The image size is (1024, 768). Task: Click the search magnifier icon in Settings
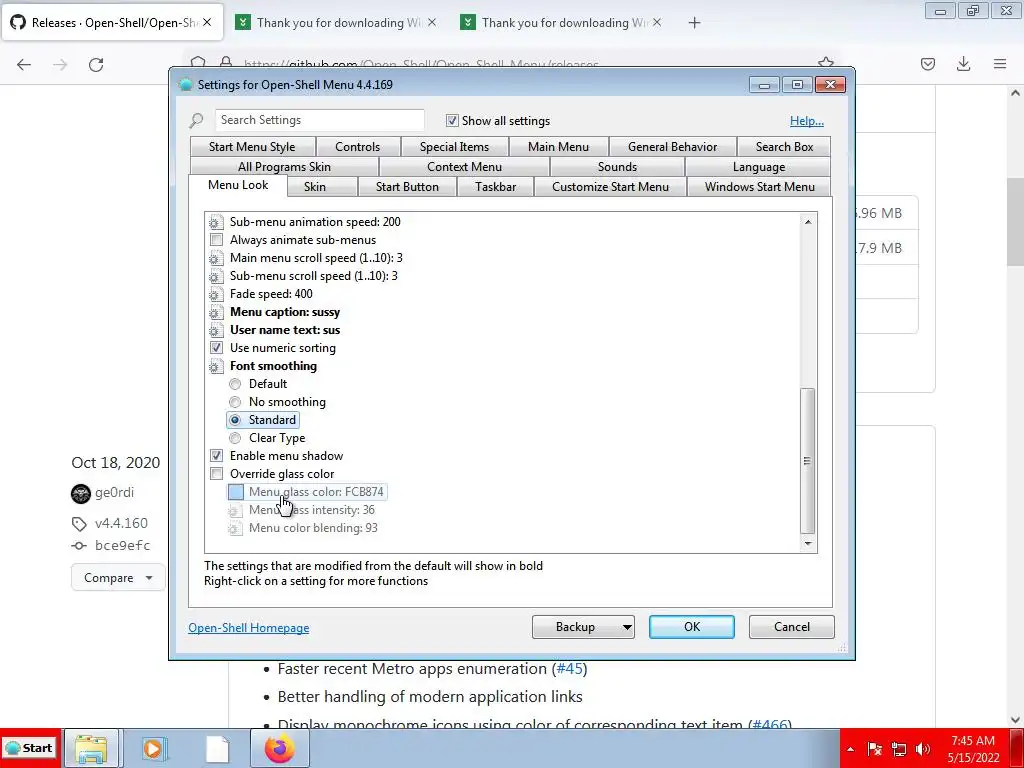point(197,121)
